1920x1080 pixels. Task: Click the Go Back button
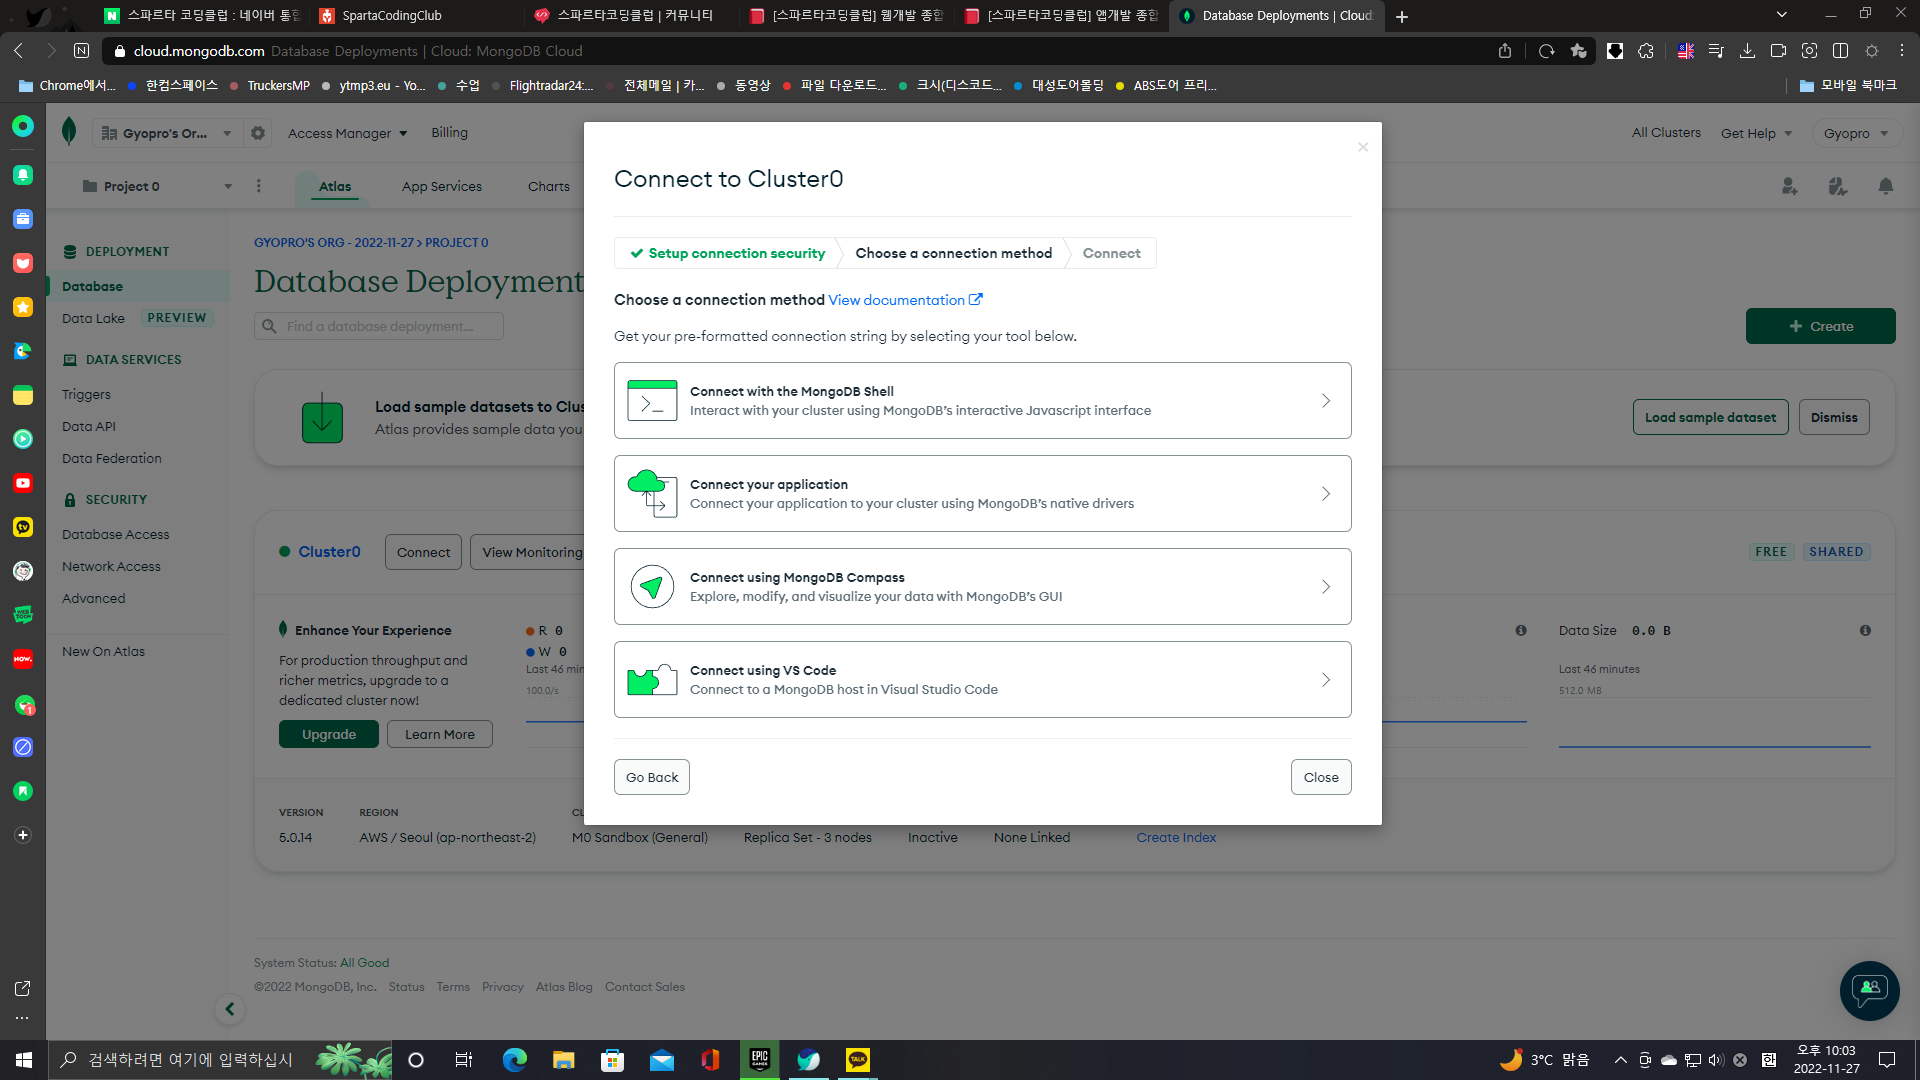pos(652,777)
